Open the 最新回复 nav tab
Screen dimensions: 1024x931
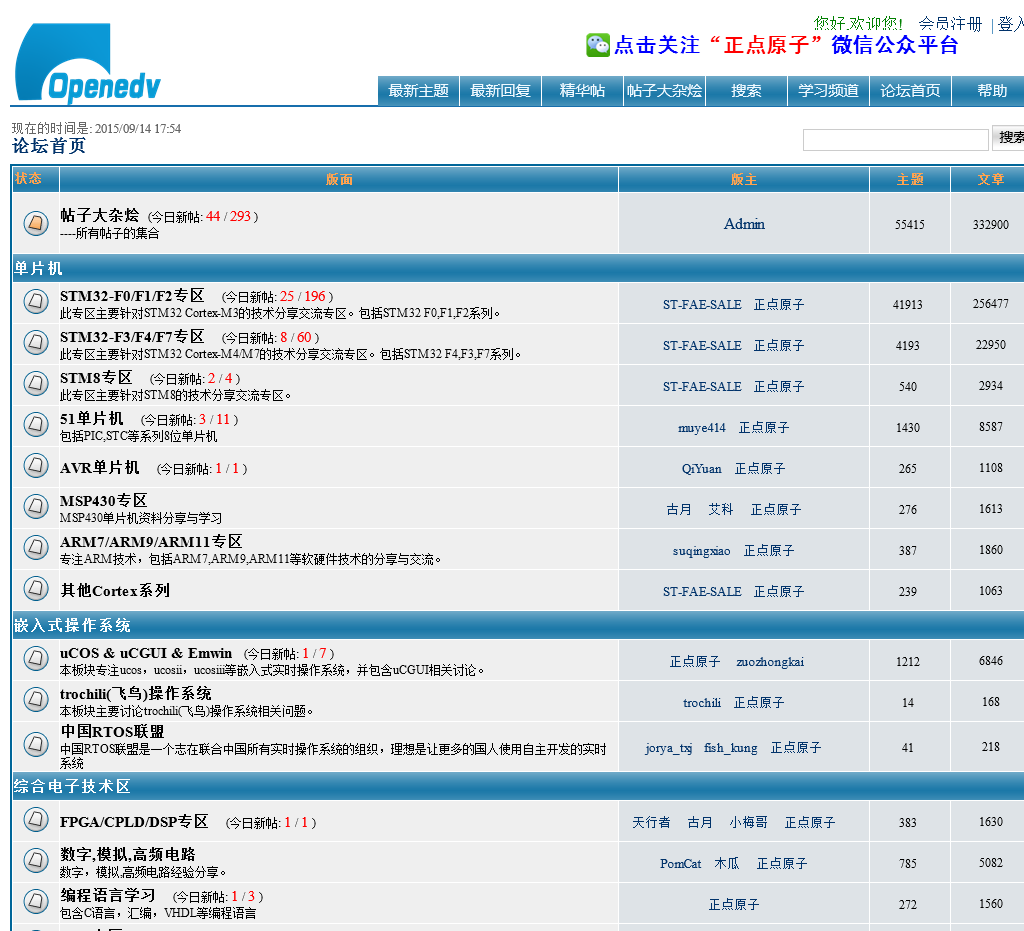tap(501, 91)
